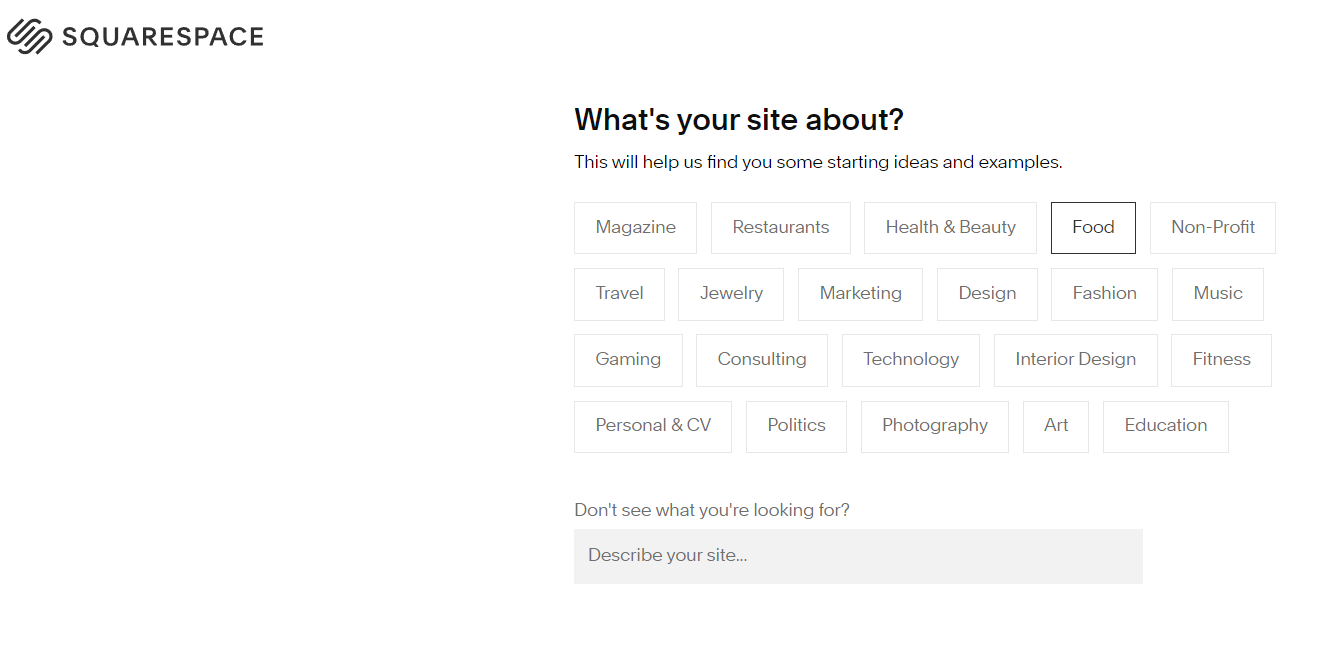The image size is (1335, 649).
Task: Select Personal & CV option
Action: pos(652,426)
